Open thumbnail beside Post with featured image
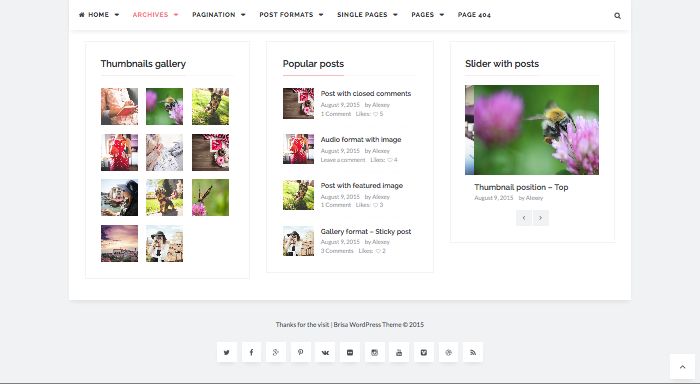This screenshot has height=384, width=700. pos(298,195)
